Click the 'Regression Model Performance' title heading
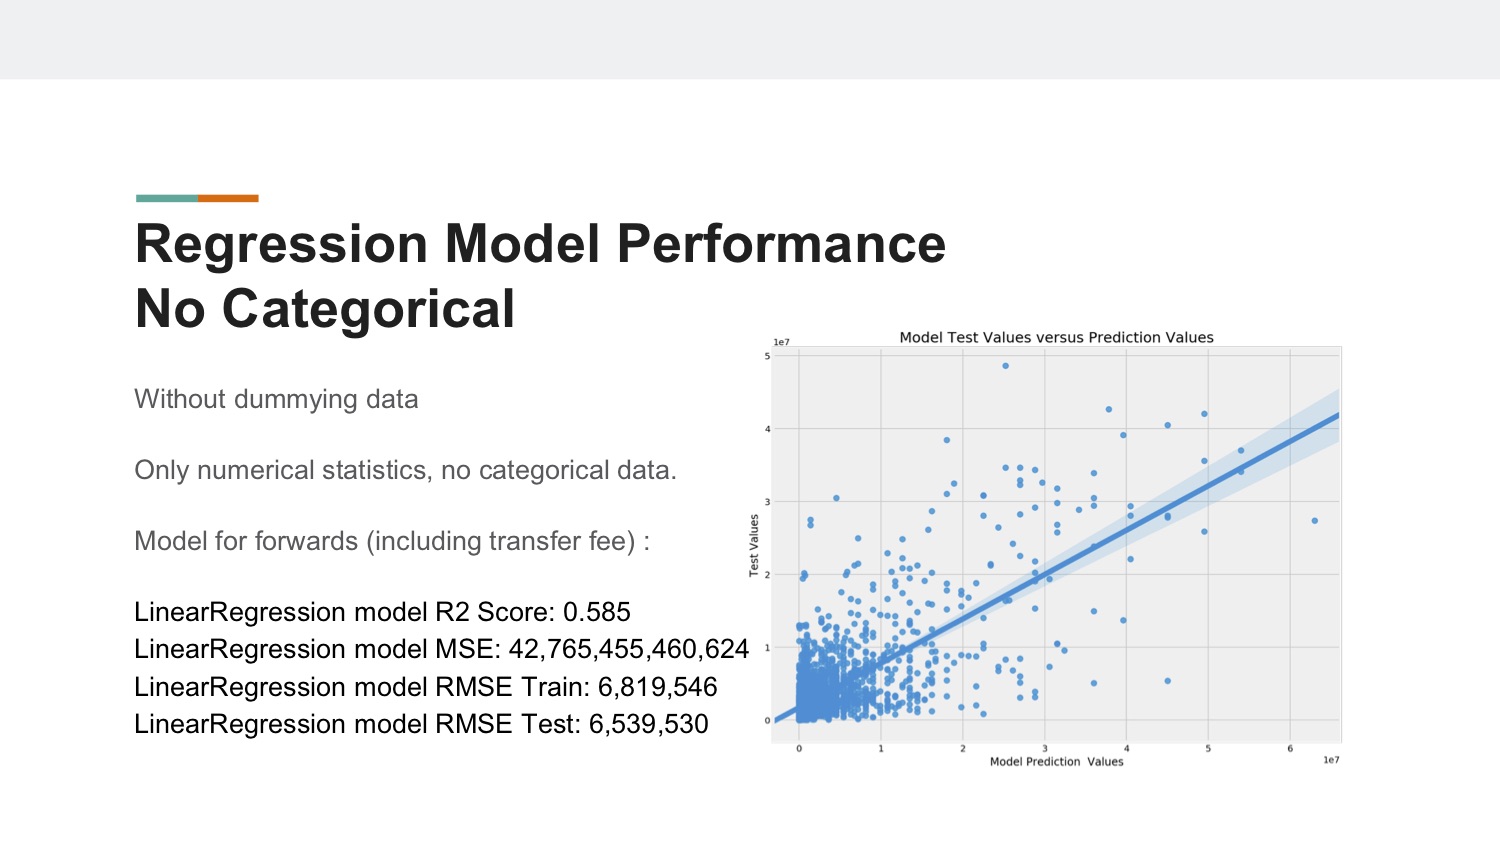This screenshot has width=1500, height=843. point(540,245)
